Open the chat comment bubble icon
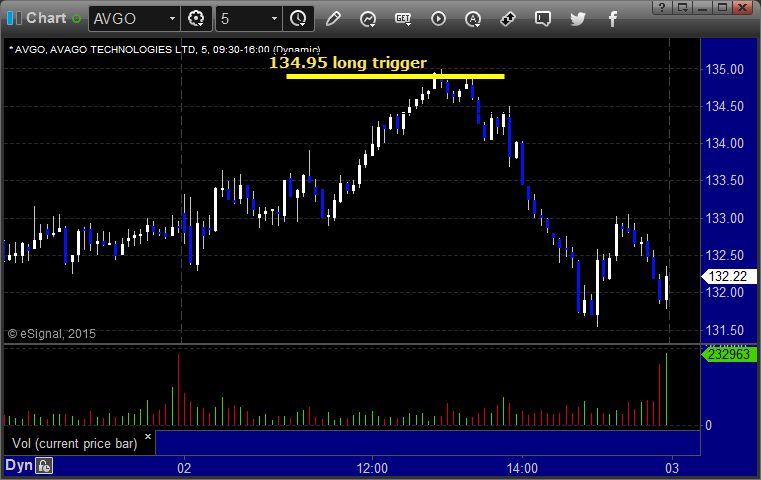 pos(543,19)
